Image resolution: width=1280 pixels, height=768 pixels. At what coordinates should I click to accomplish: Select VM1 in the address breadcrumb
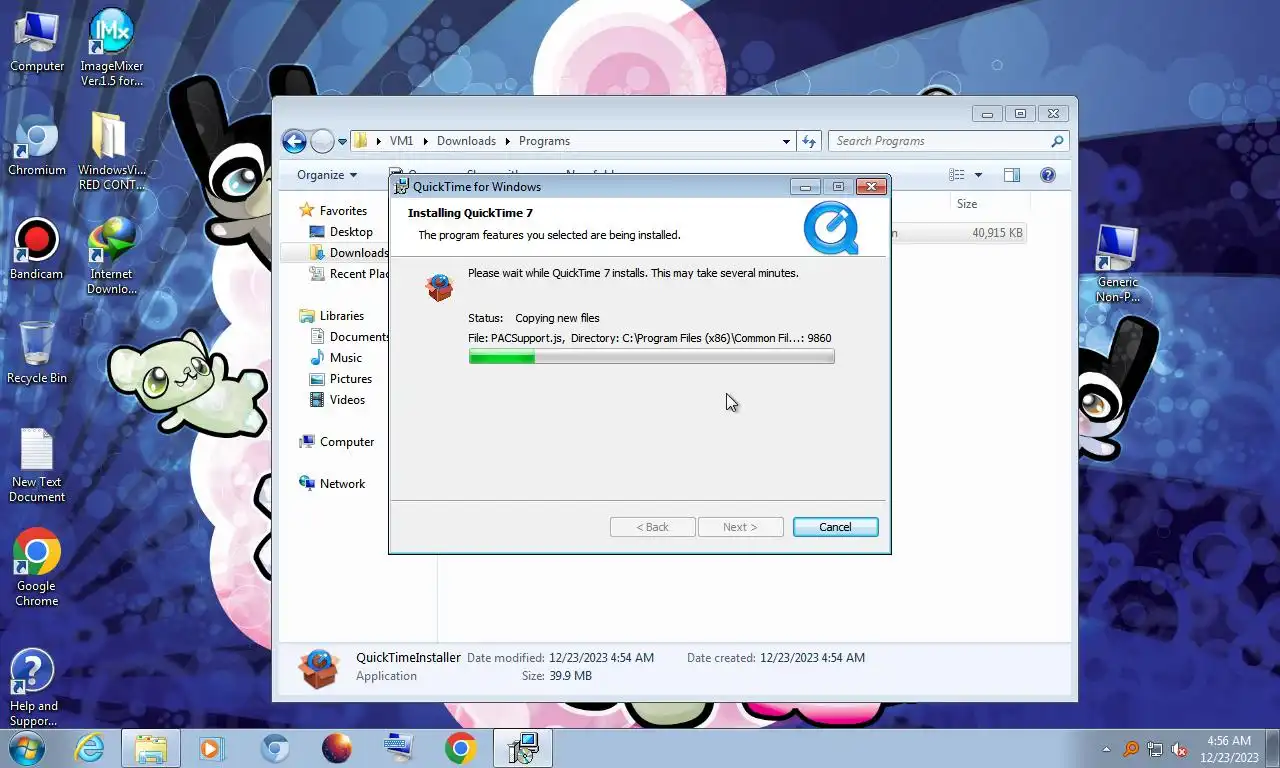401,141
